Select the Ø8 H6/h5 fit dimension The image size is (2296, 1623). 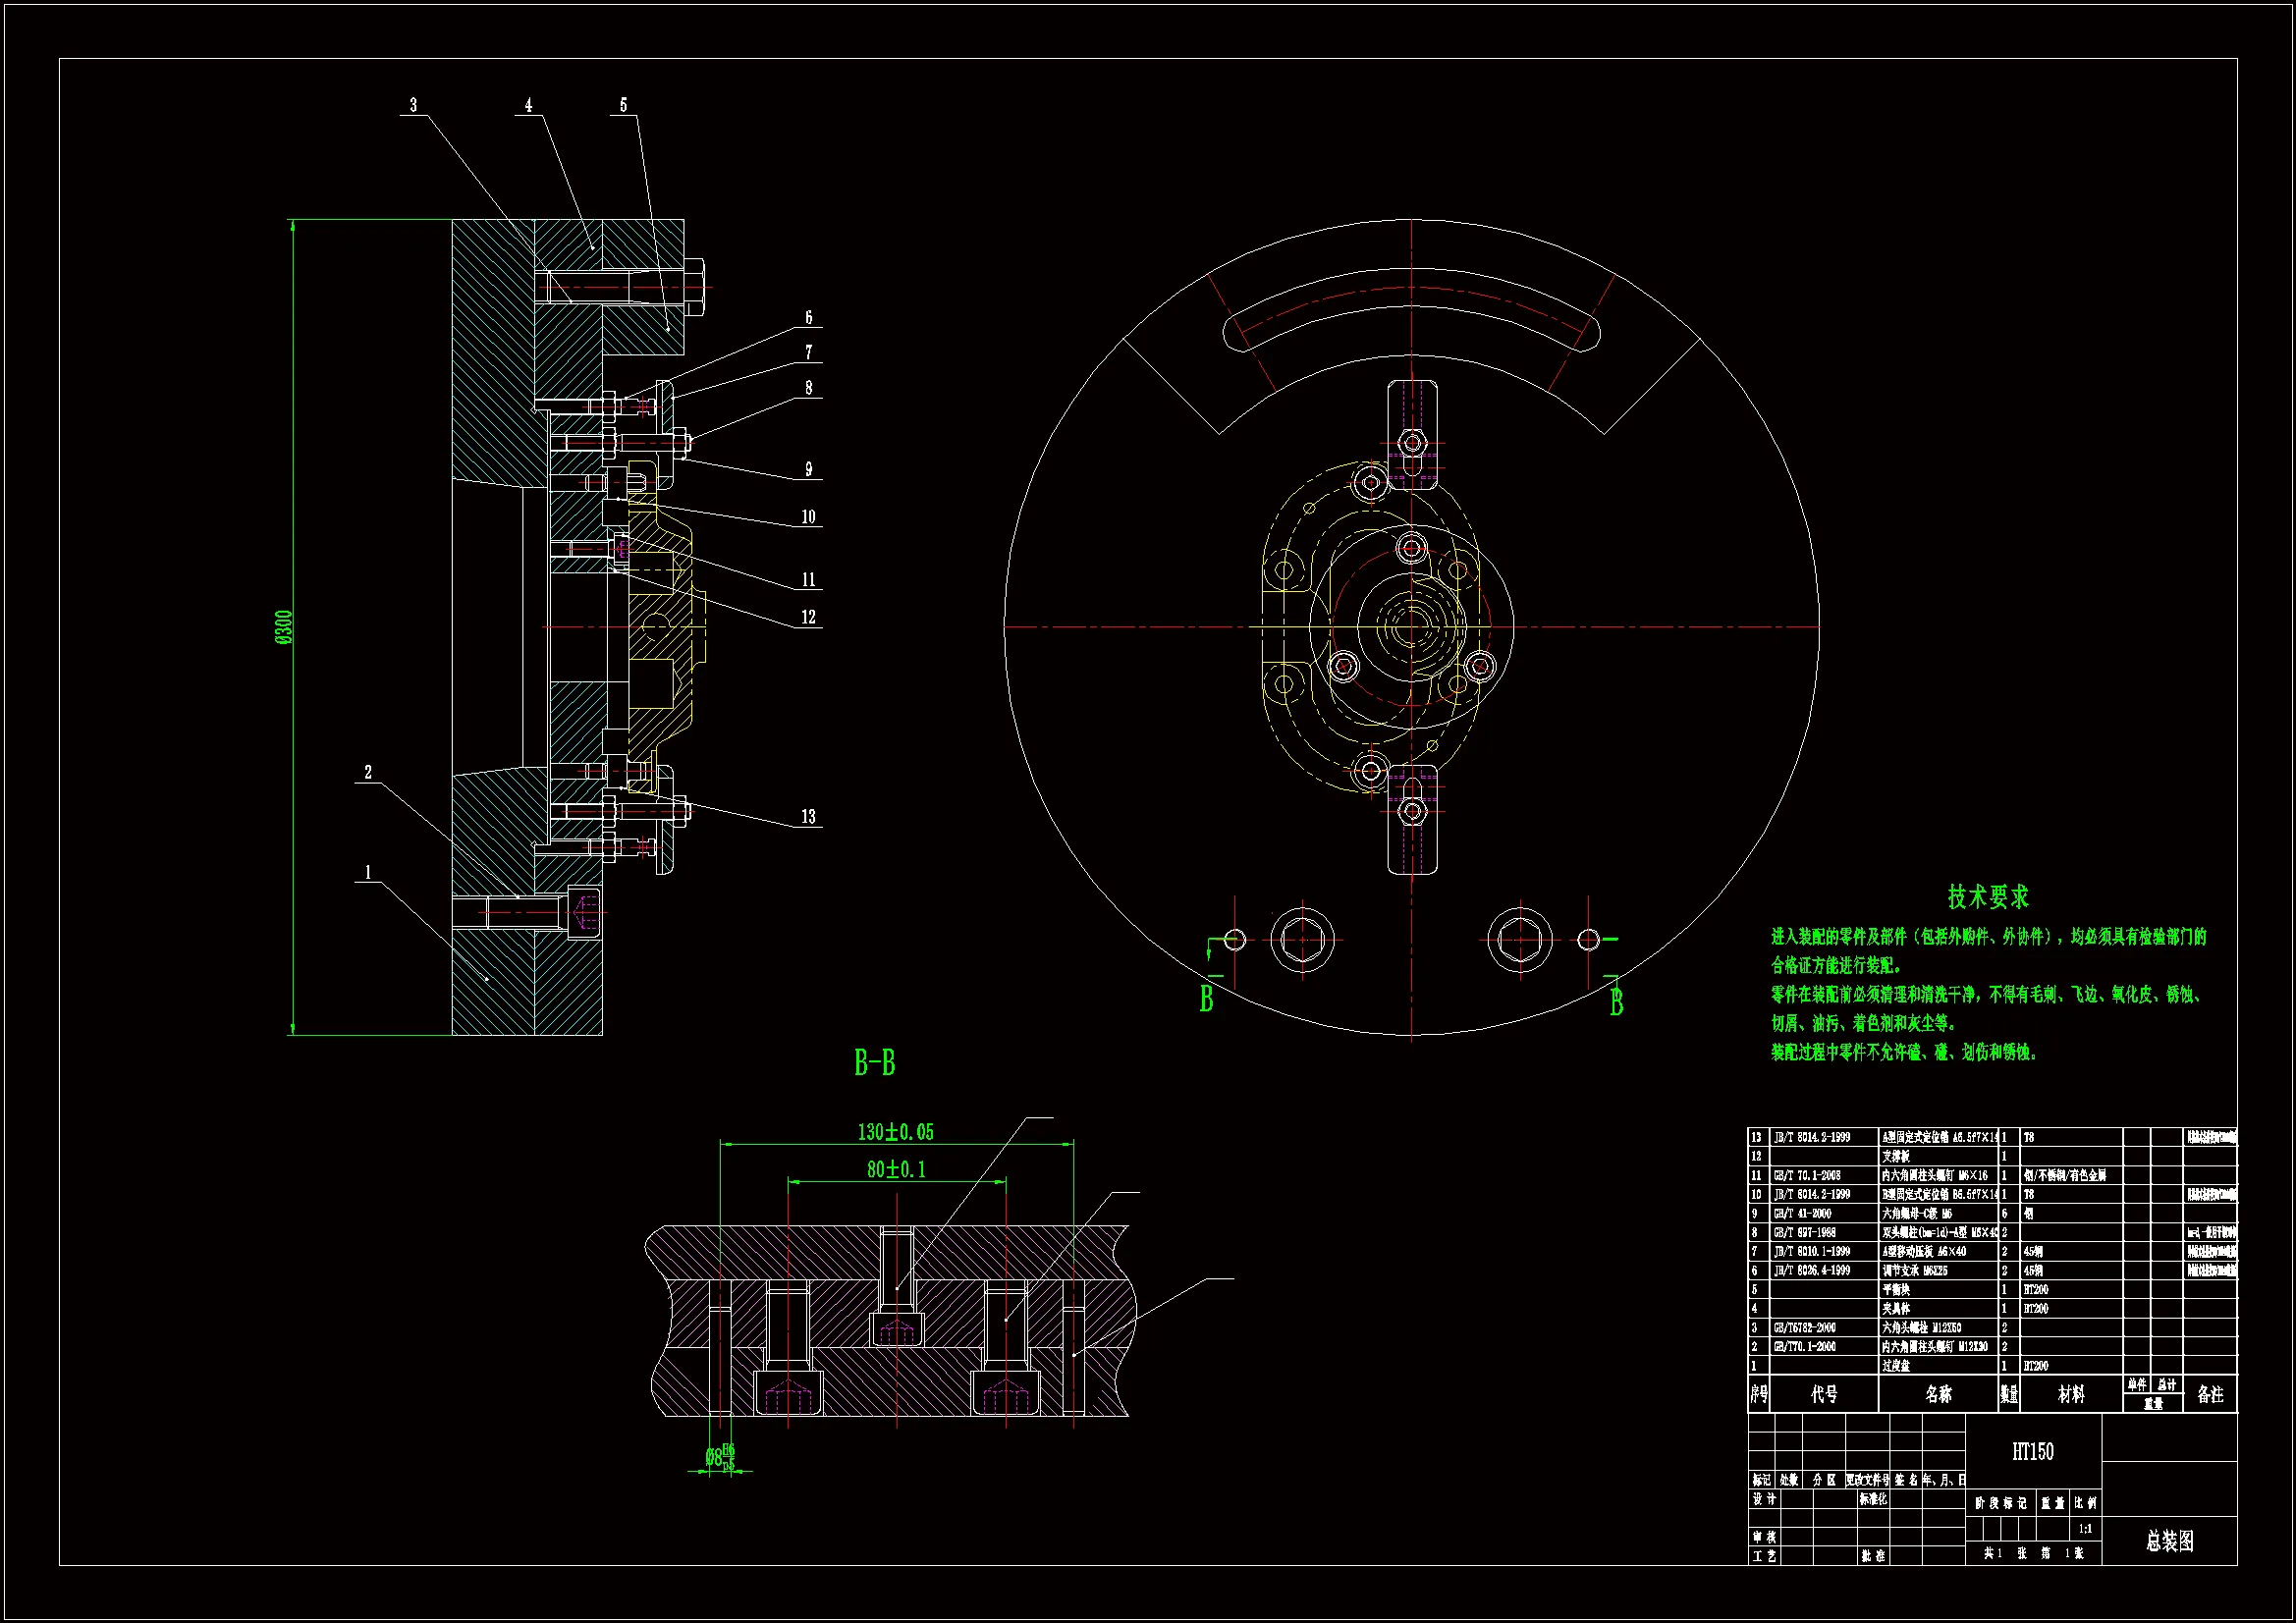[720, 1457]
